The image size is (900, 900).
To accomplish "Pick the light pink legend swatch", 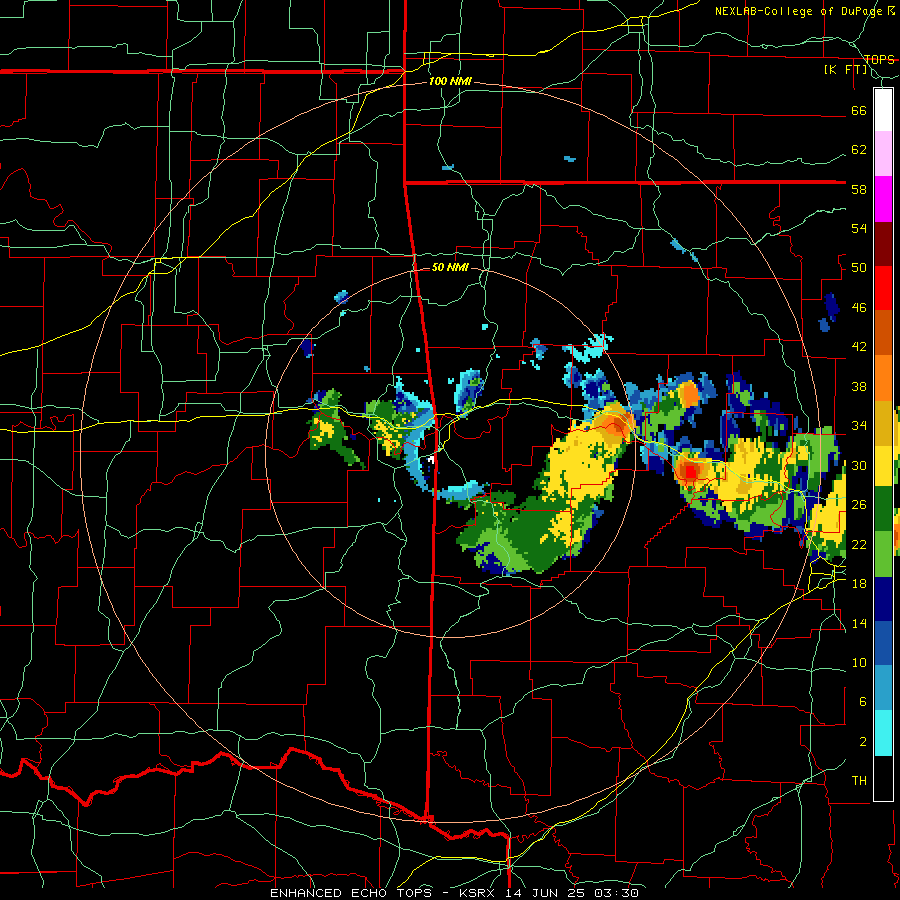I will tap(883, 154).
